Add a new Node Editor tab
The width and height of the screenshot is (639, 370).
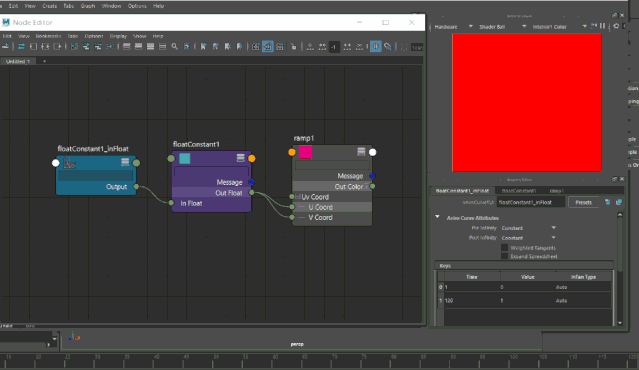pyautogui.click(x=44, y=61)
